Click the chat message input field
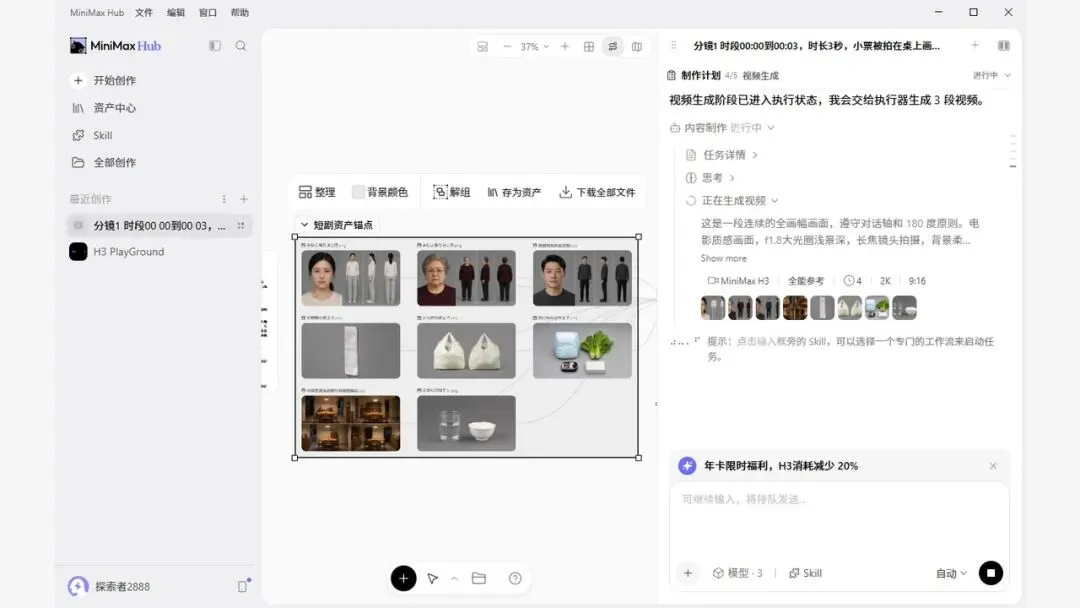This screenshot has width=1080, height=608. [839, 518]
